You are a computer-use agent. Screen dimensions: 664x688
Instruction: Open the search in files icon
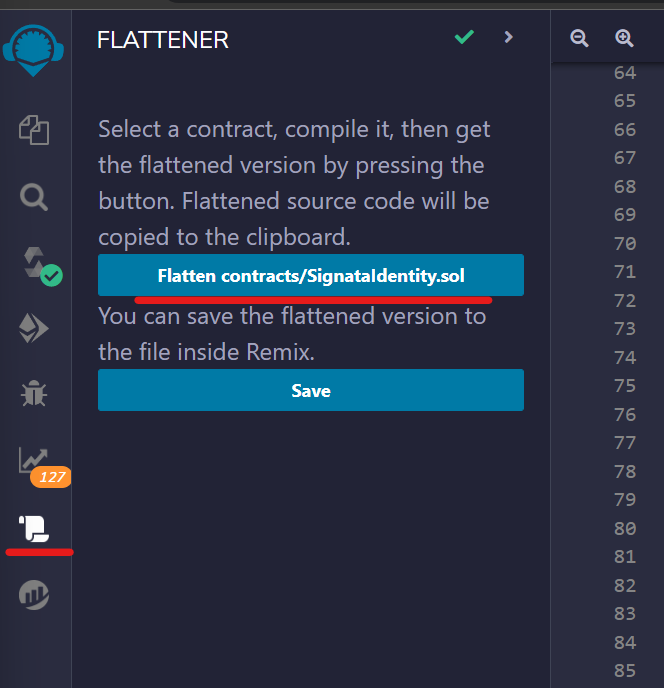(34, 197)
